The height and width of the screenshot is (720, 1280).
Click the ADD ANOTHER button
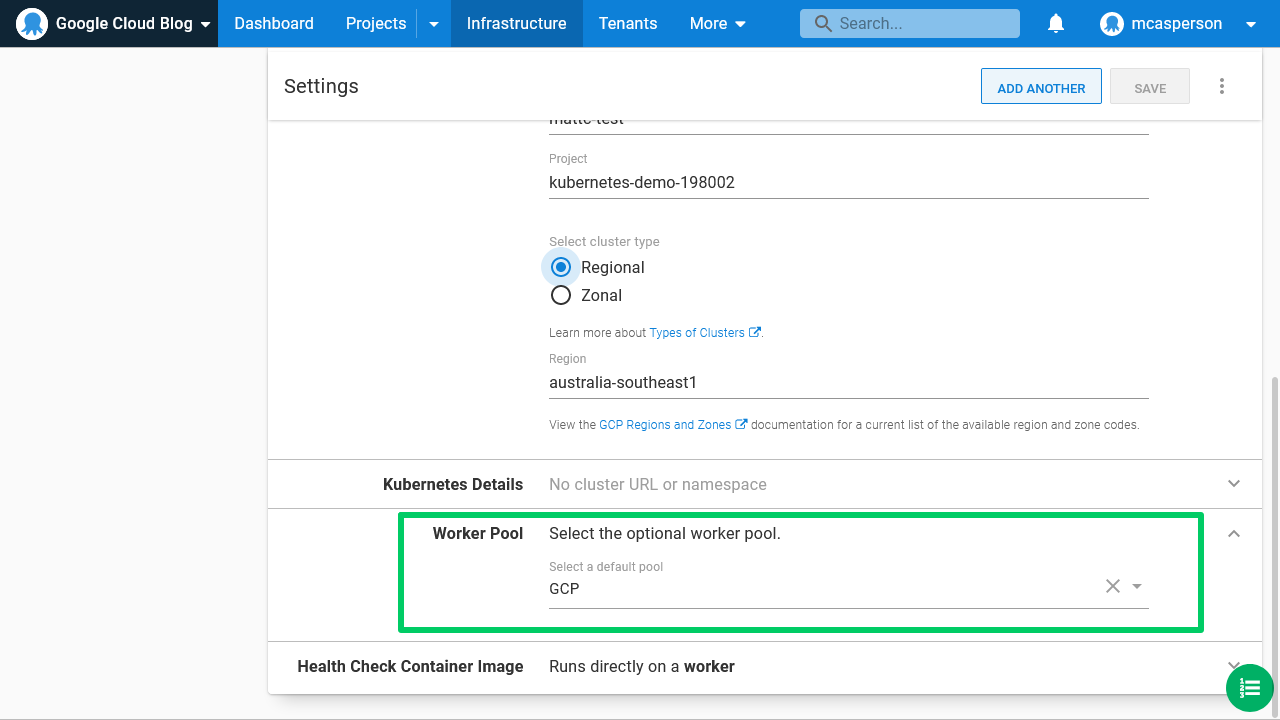1041,86
